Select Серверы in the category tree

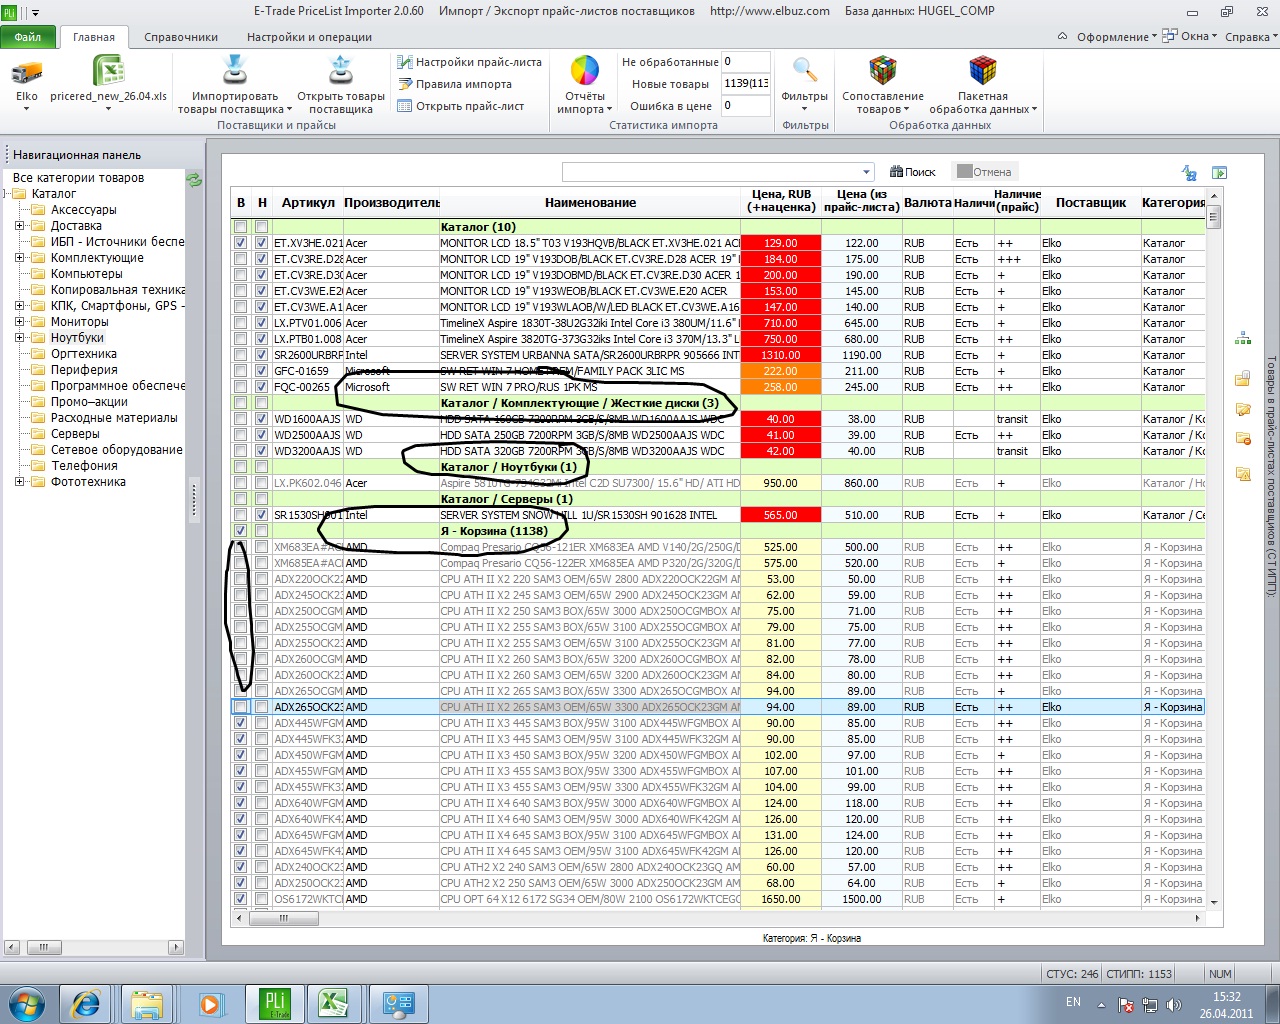click(75, 434)
